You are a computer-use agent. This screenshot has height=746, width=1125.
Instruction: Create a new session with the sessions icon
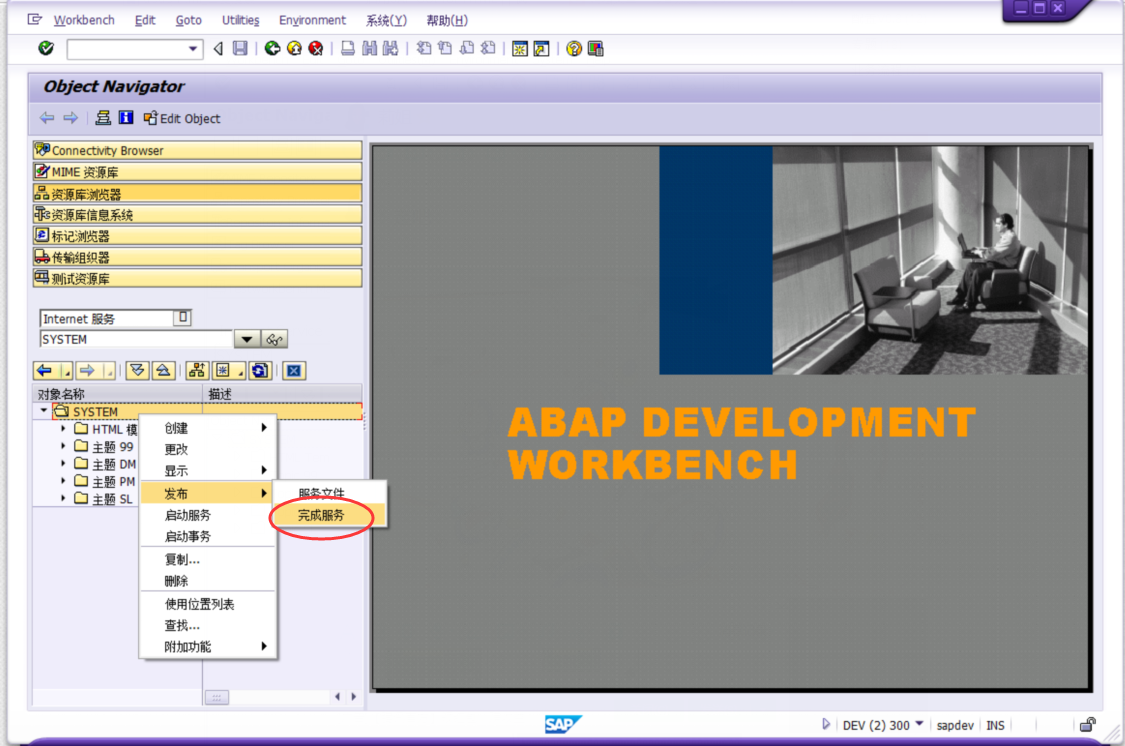519,48
